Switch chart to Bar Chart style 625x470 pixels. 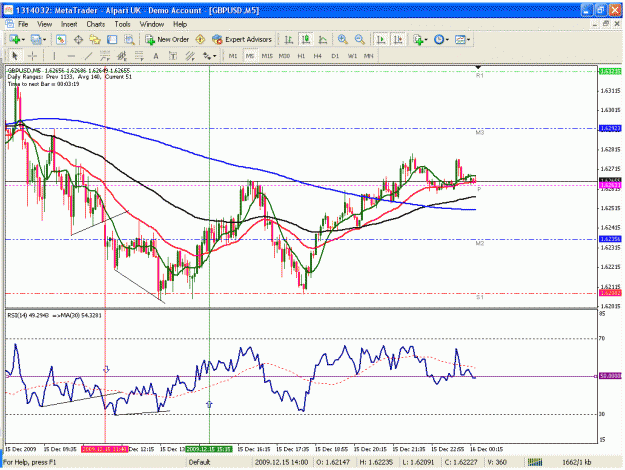(289, 39)
